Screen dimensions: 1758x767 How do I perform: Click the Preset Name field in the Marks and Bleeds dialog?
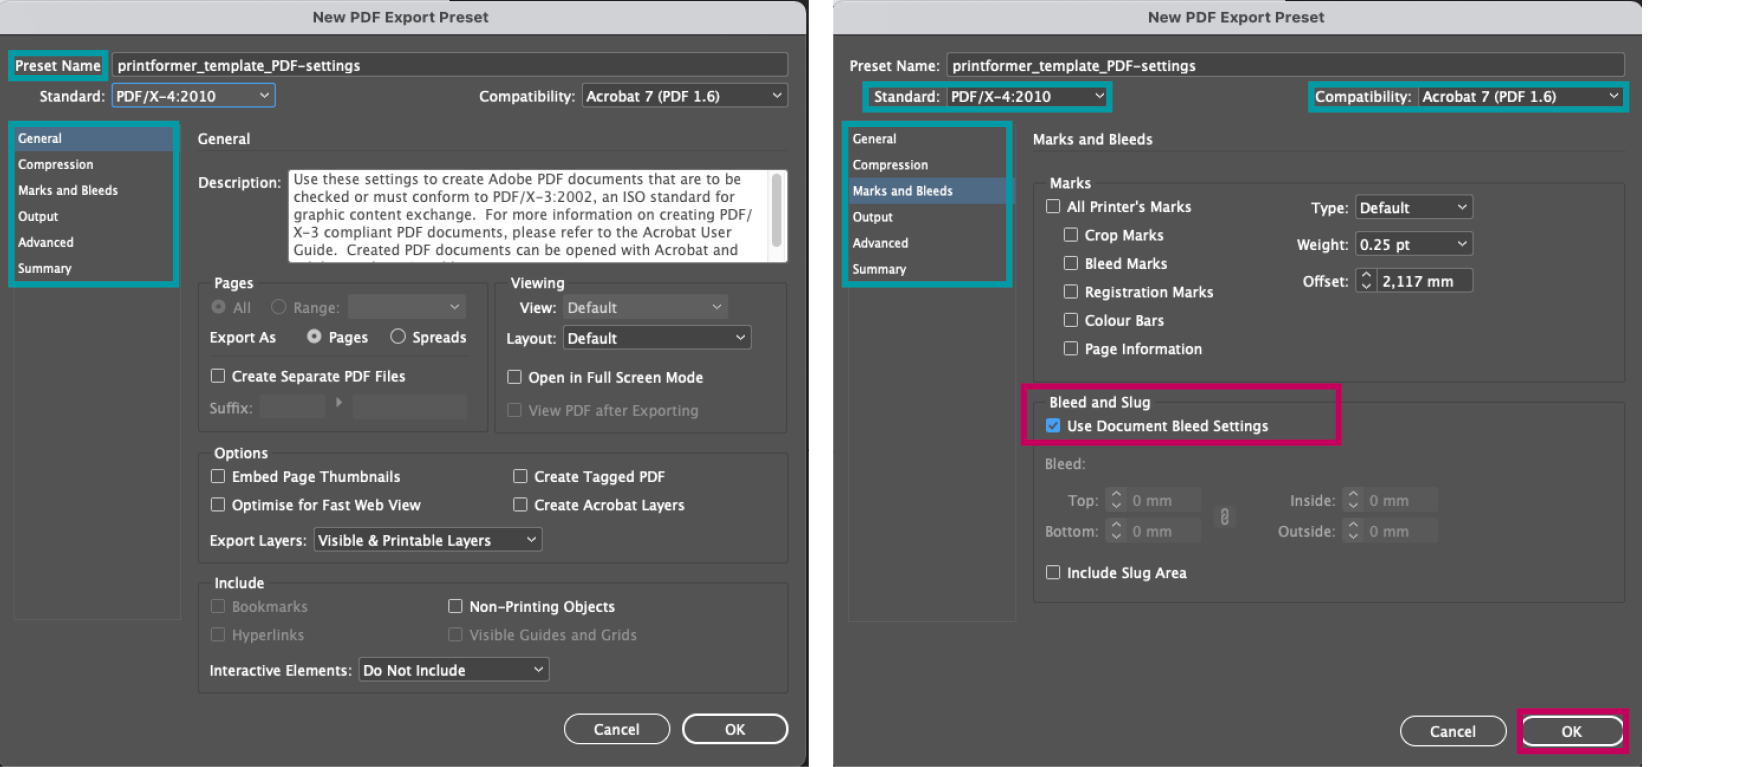click(1284, 66)
